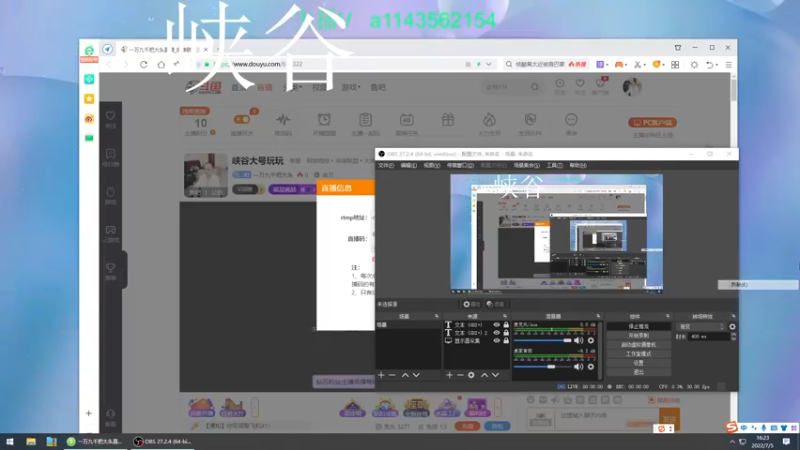Open the flame icon tool in the Douyu toolbar
Viewport: 800px width, 450px height.
(x=489, y=120)
